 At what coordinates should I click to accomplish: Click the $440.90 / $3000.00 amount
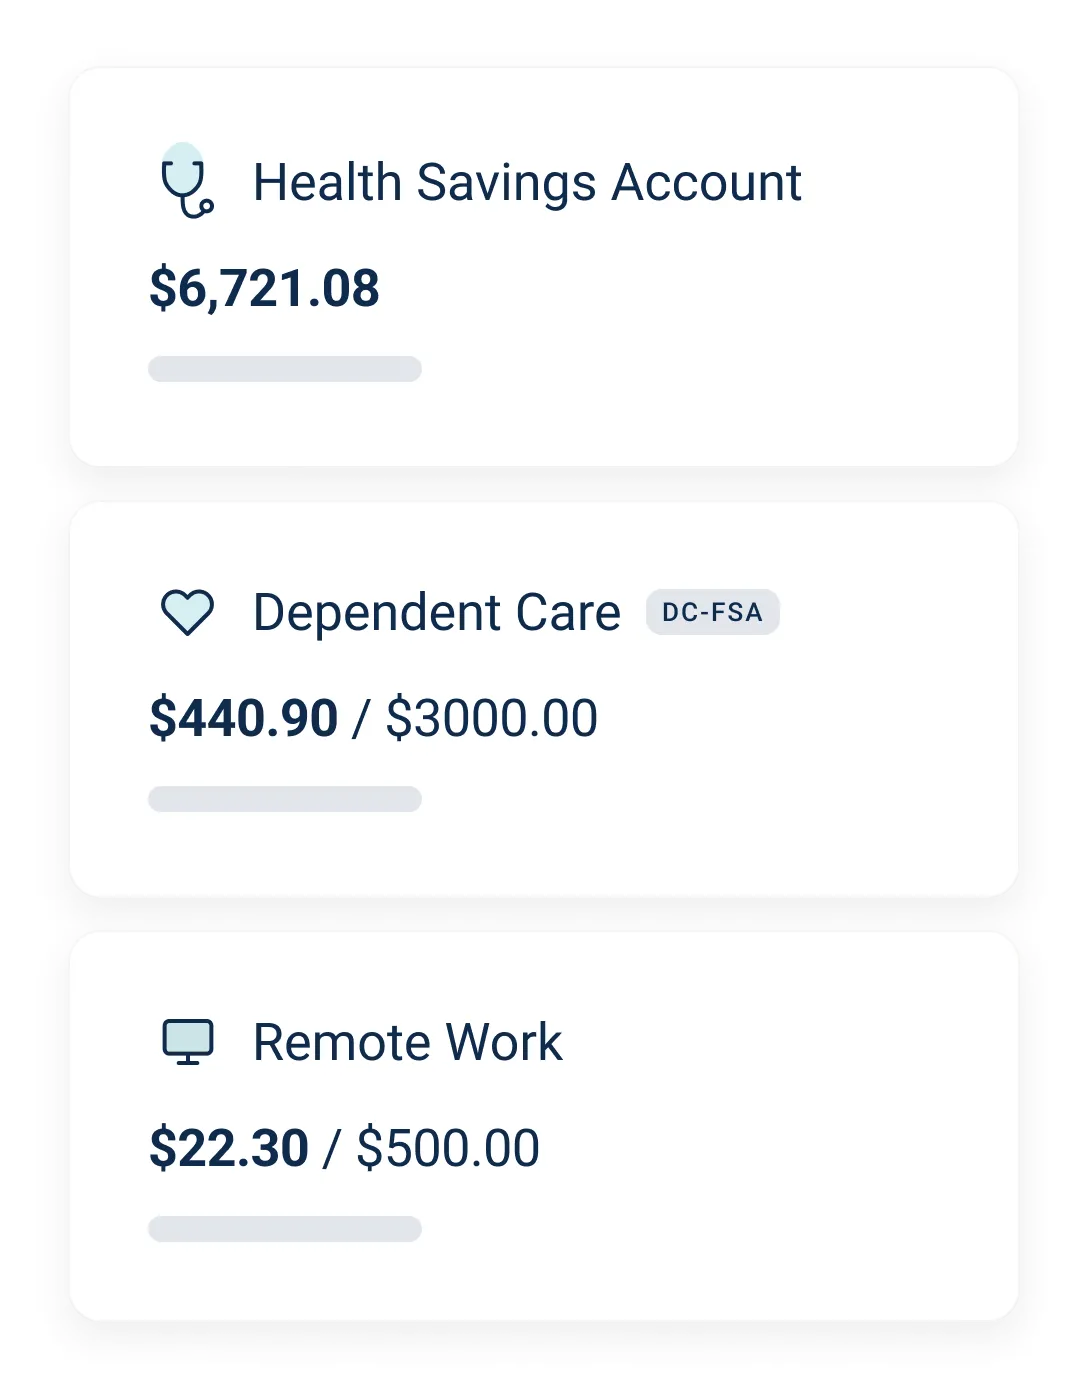(373, 717)
